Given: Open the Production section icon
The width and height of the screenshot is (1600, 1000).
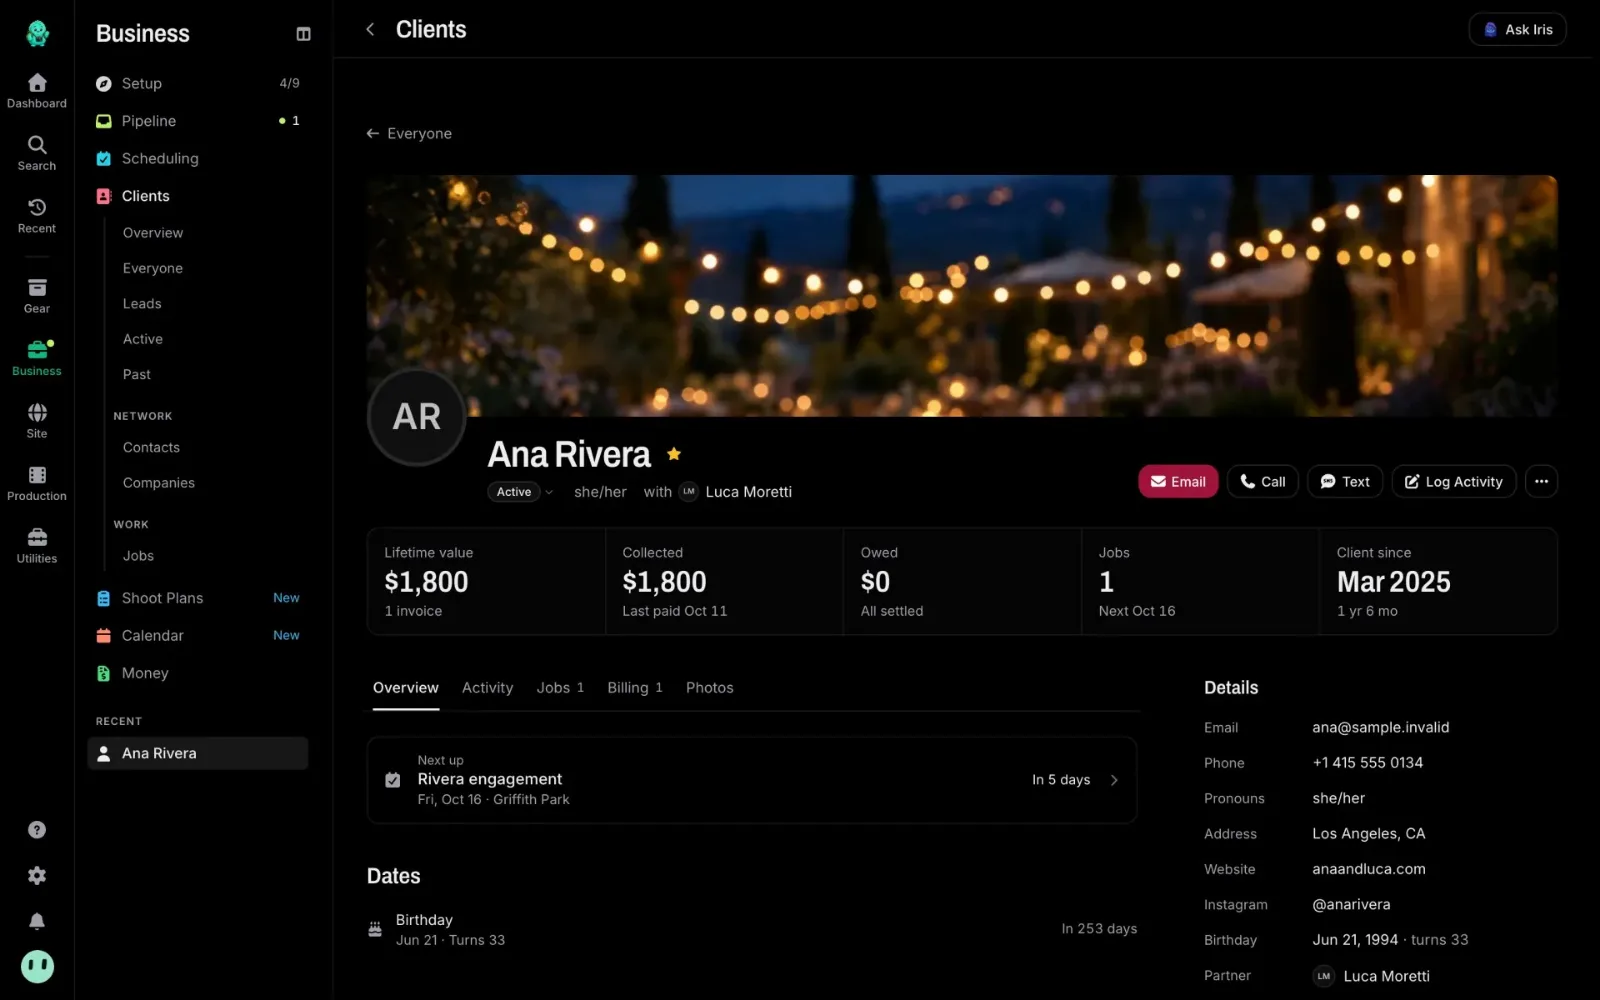Looking at the screenshot, I should [37, 484].
